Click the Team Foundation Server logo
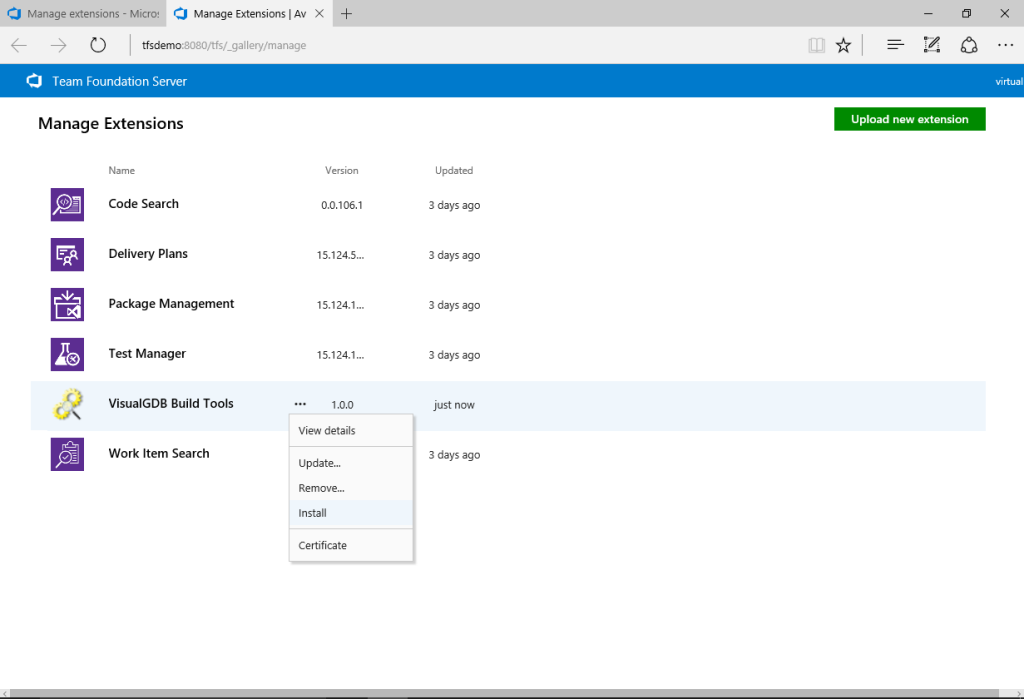1024x699 pixels. coord(34,81)
